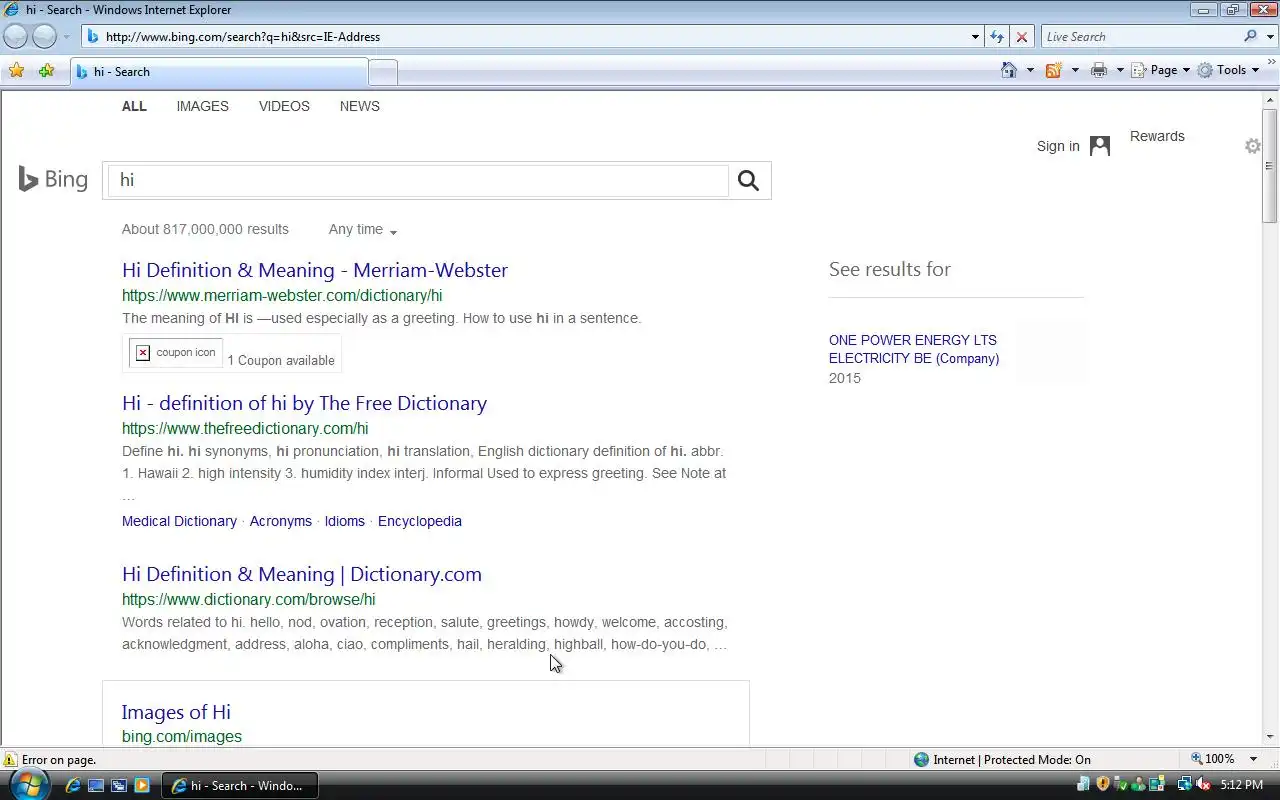Open the Dictionary.com result link

(x=302, y=574)
